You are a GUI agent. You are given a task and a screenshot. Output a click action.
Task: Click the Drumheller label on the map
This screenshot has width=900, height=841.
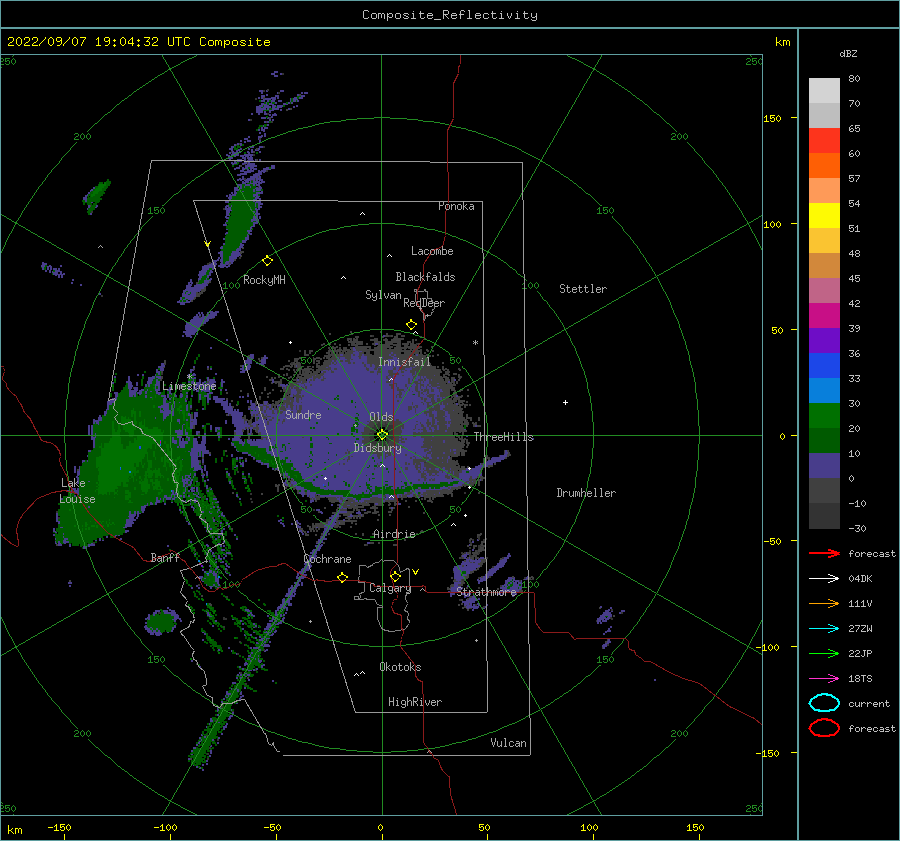pos(586,493)
